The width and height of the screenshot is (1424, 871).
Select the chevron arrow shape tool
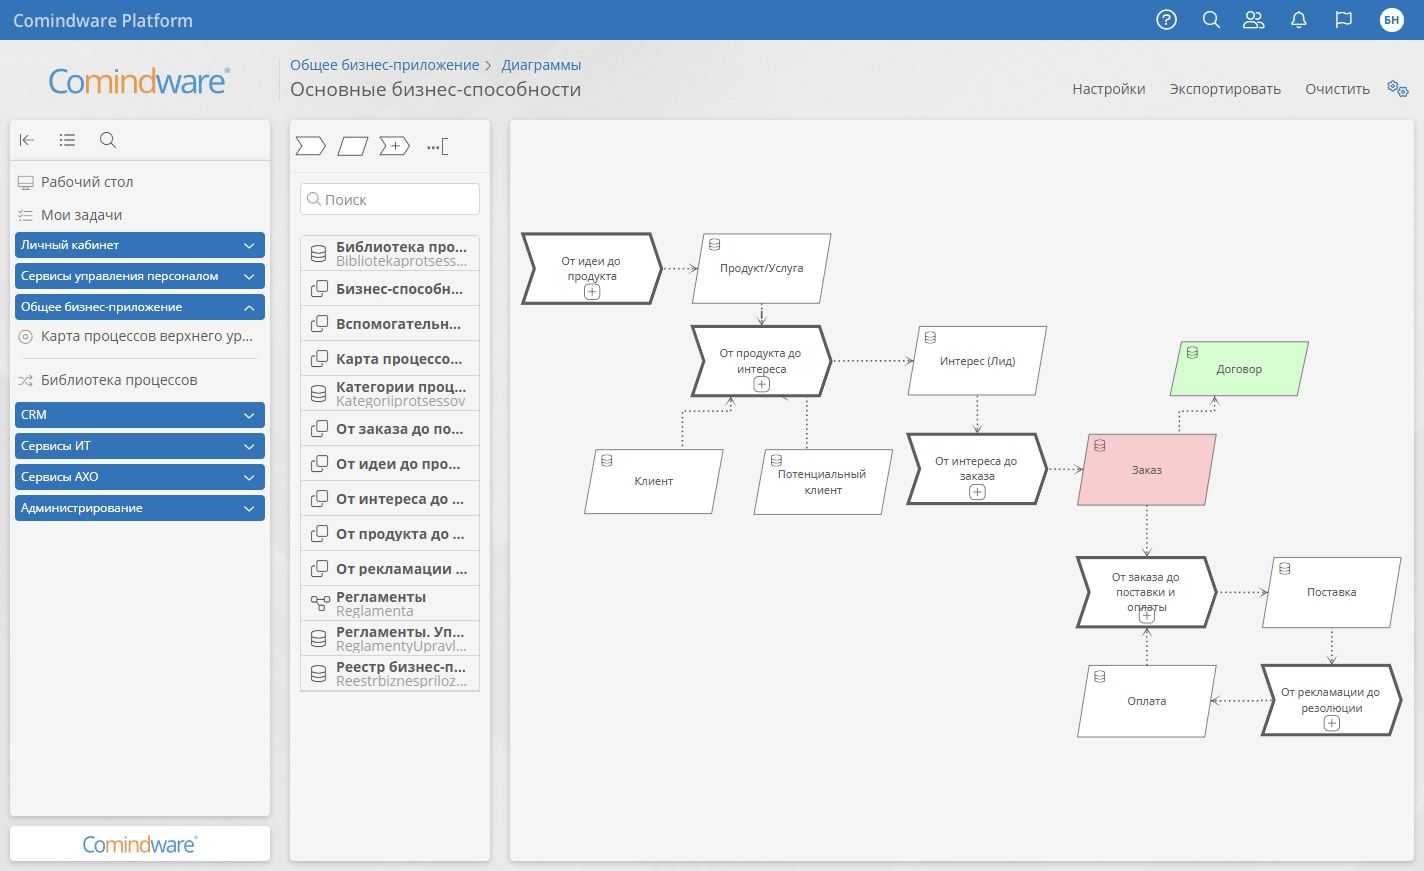coord(311,147)
